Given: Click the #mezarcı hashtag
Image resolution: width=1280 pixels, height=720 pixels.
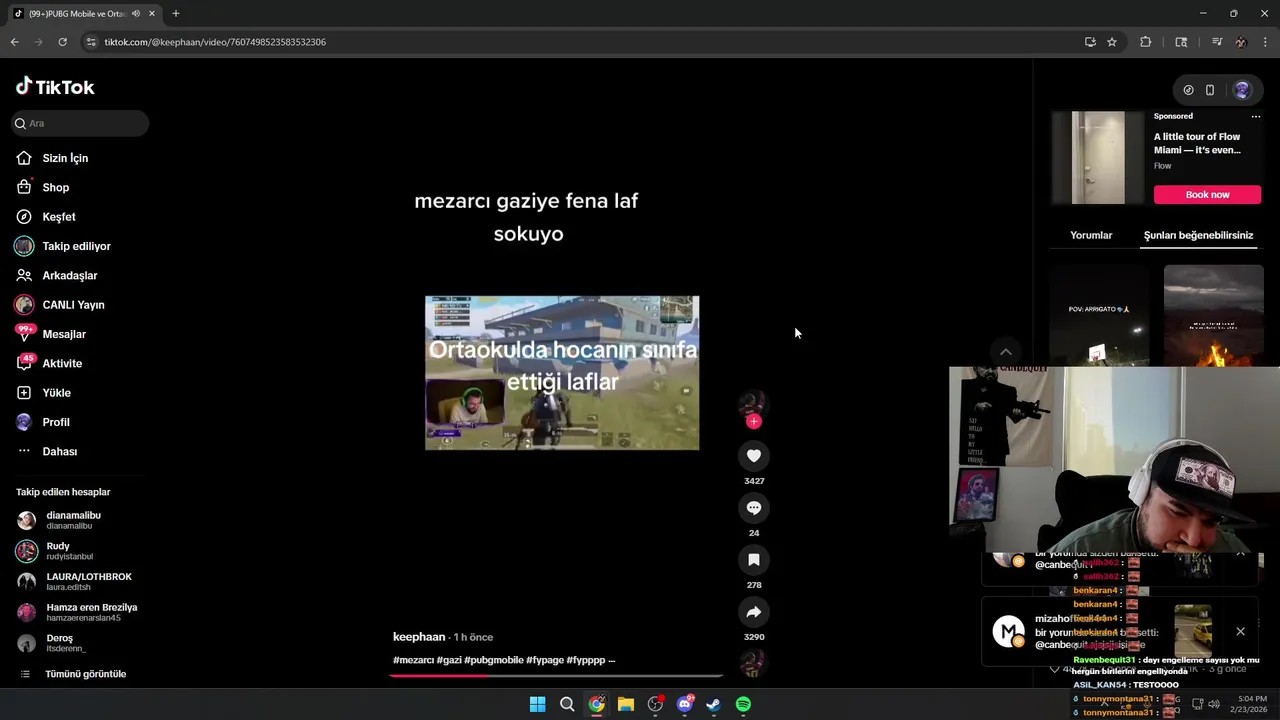Looking at the screenshot, I should click(414, 660).
